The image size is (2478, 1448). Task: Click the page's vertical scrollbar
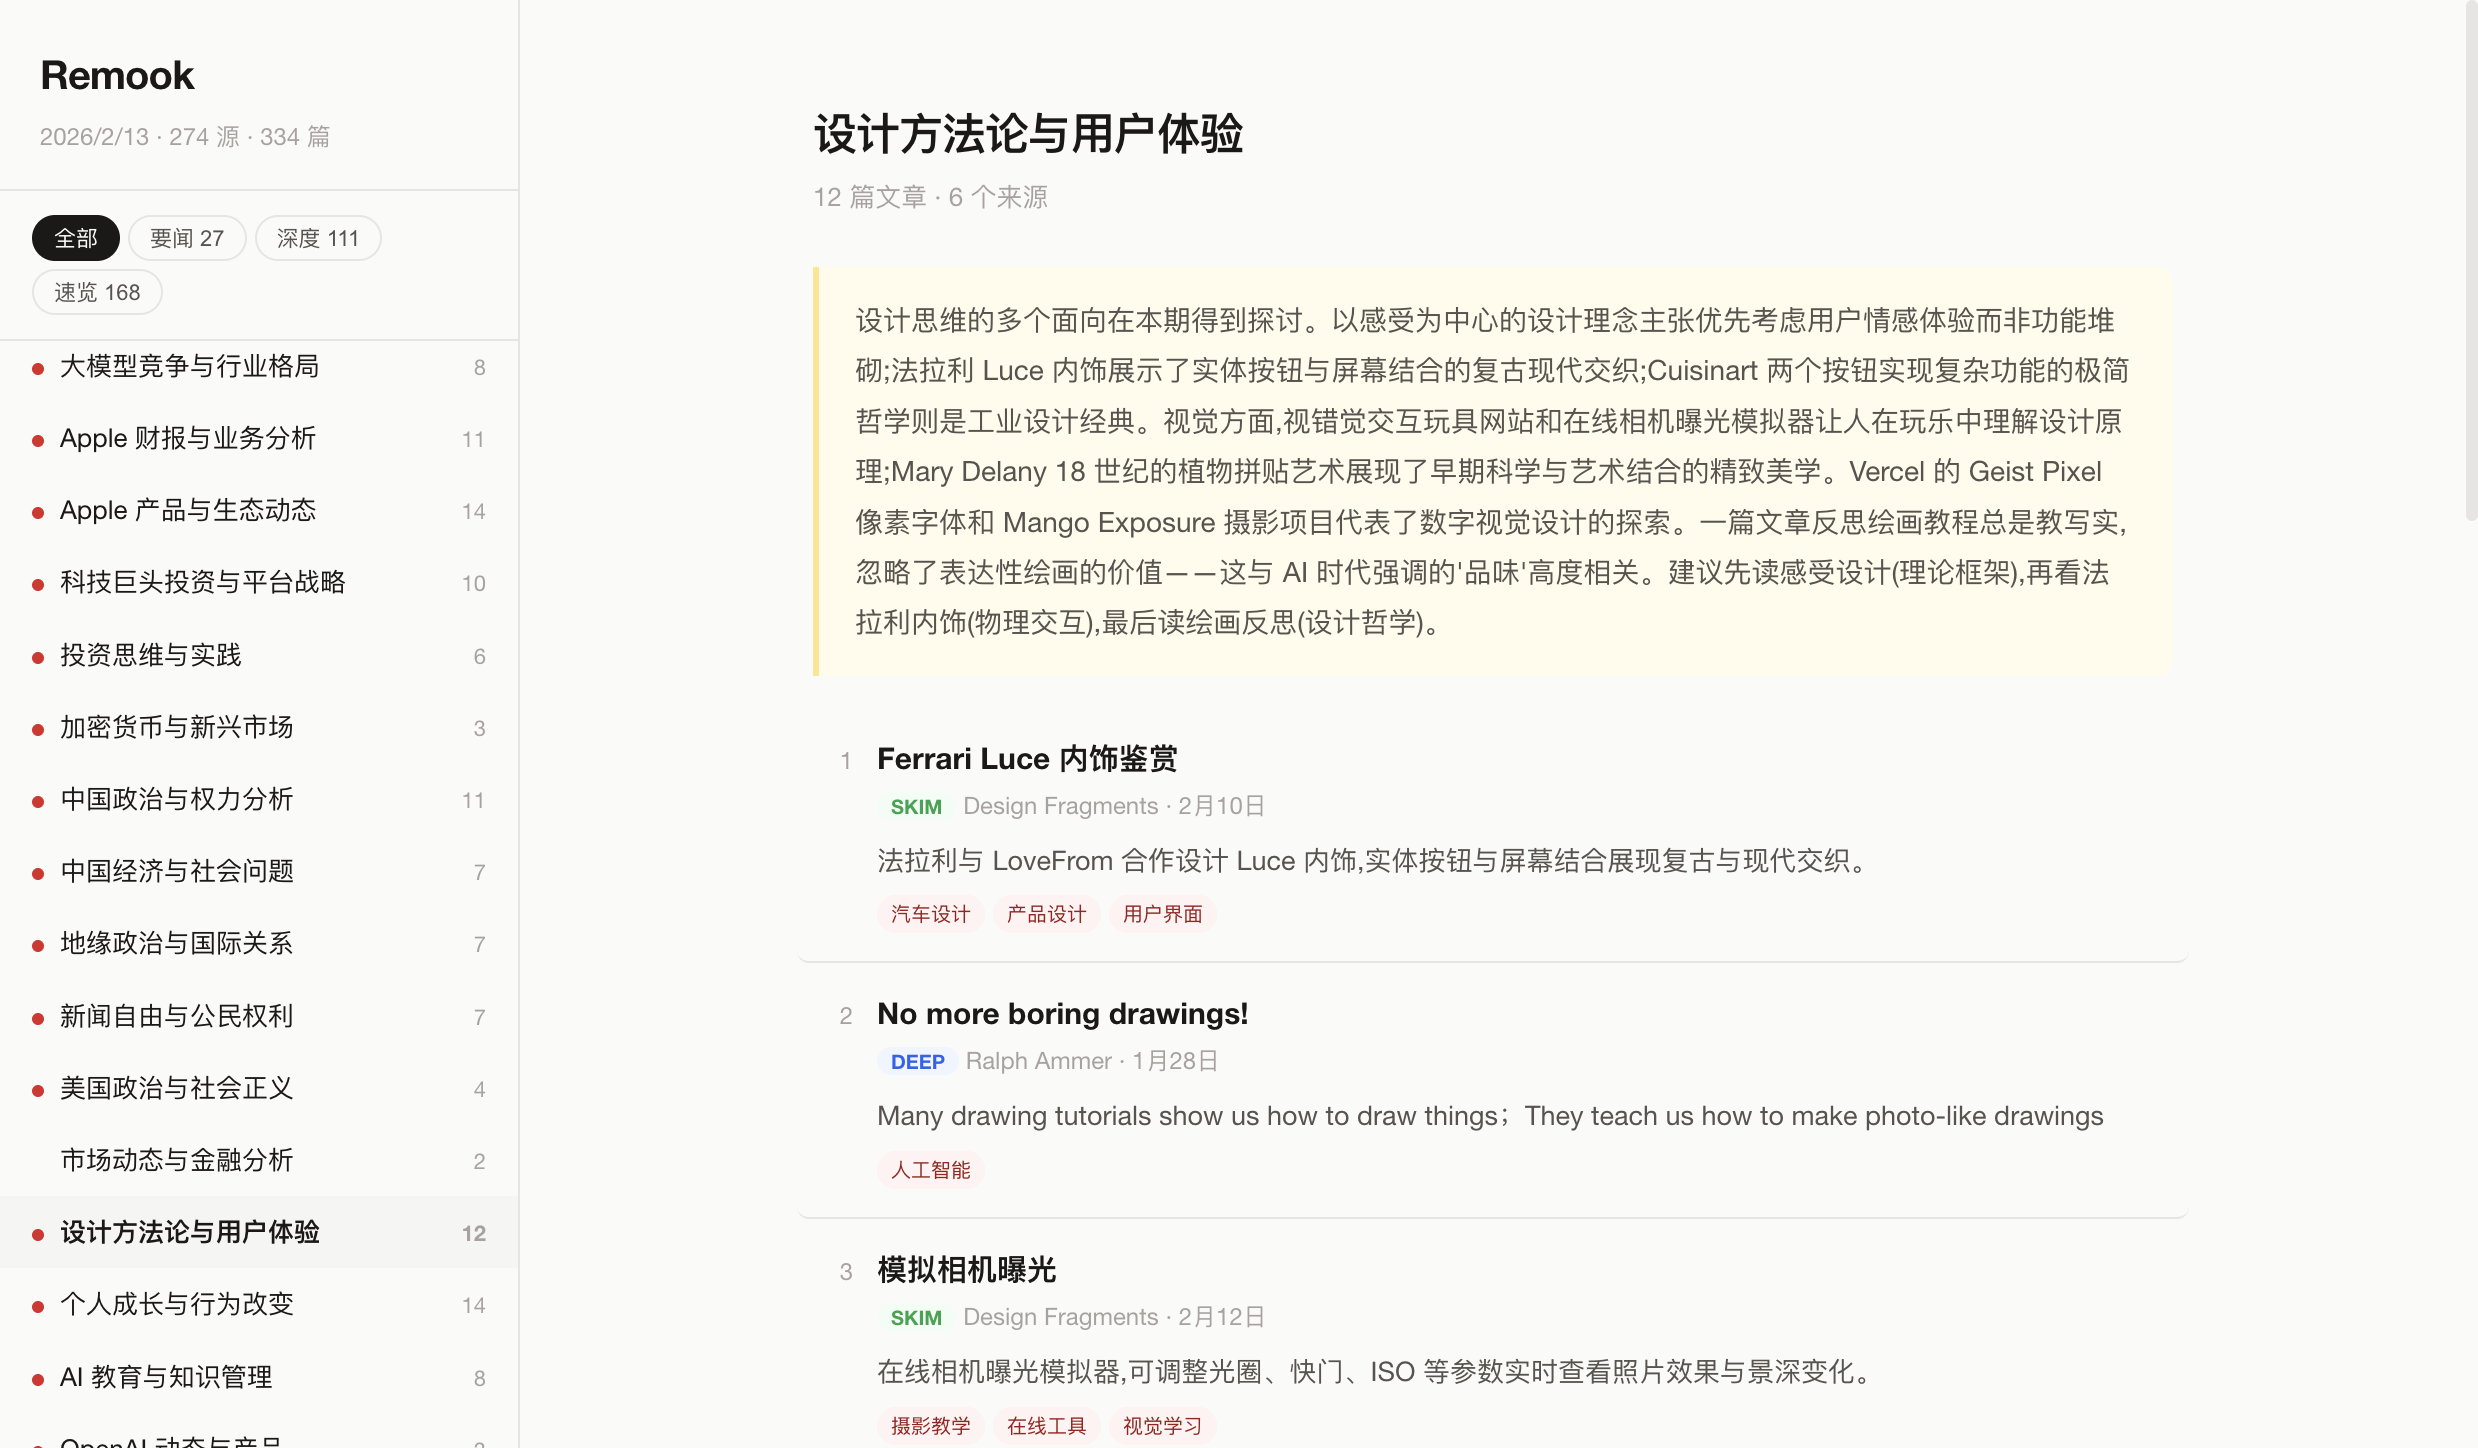pos(2470,260)
